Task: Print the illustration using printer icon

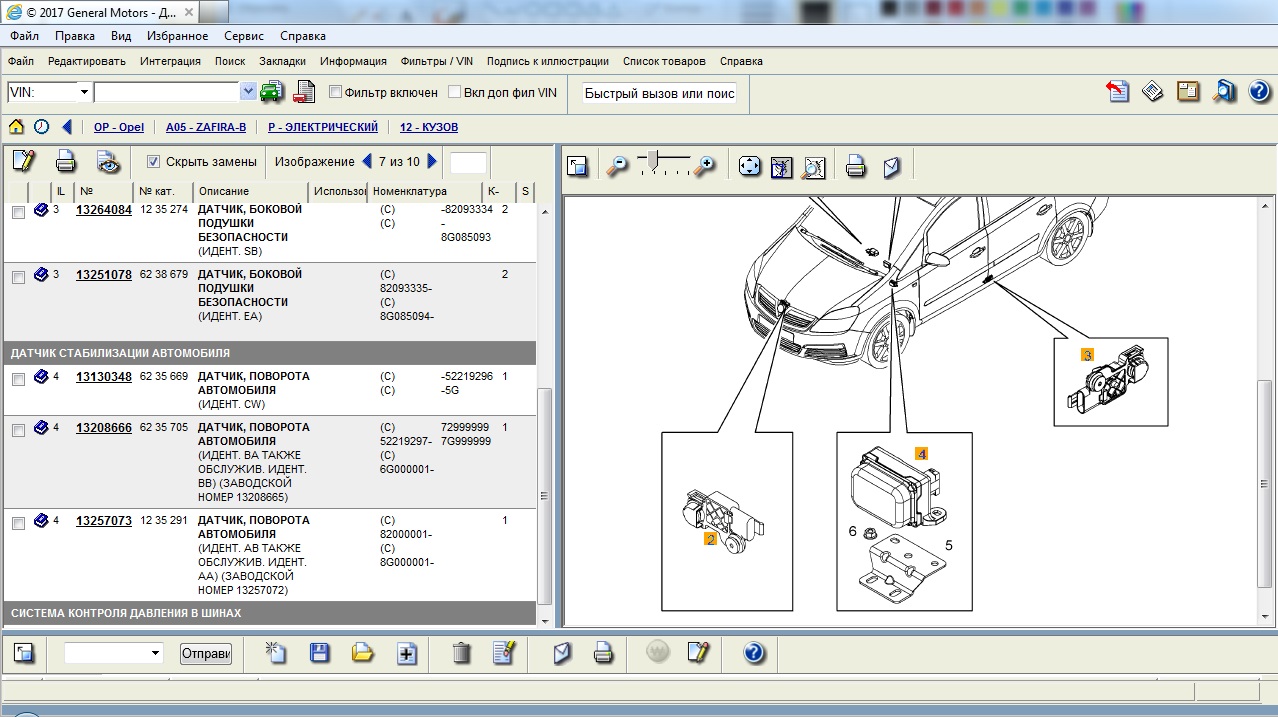Action: pyautogui.click(x=856, y=165)
